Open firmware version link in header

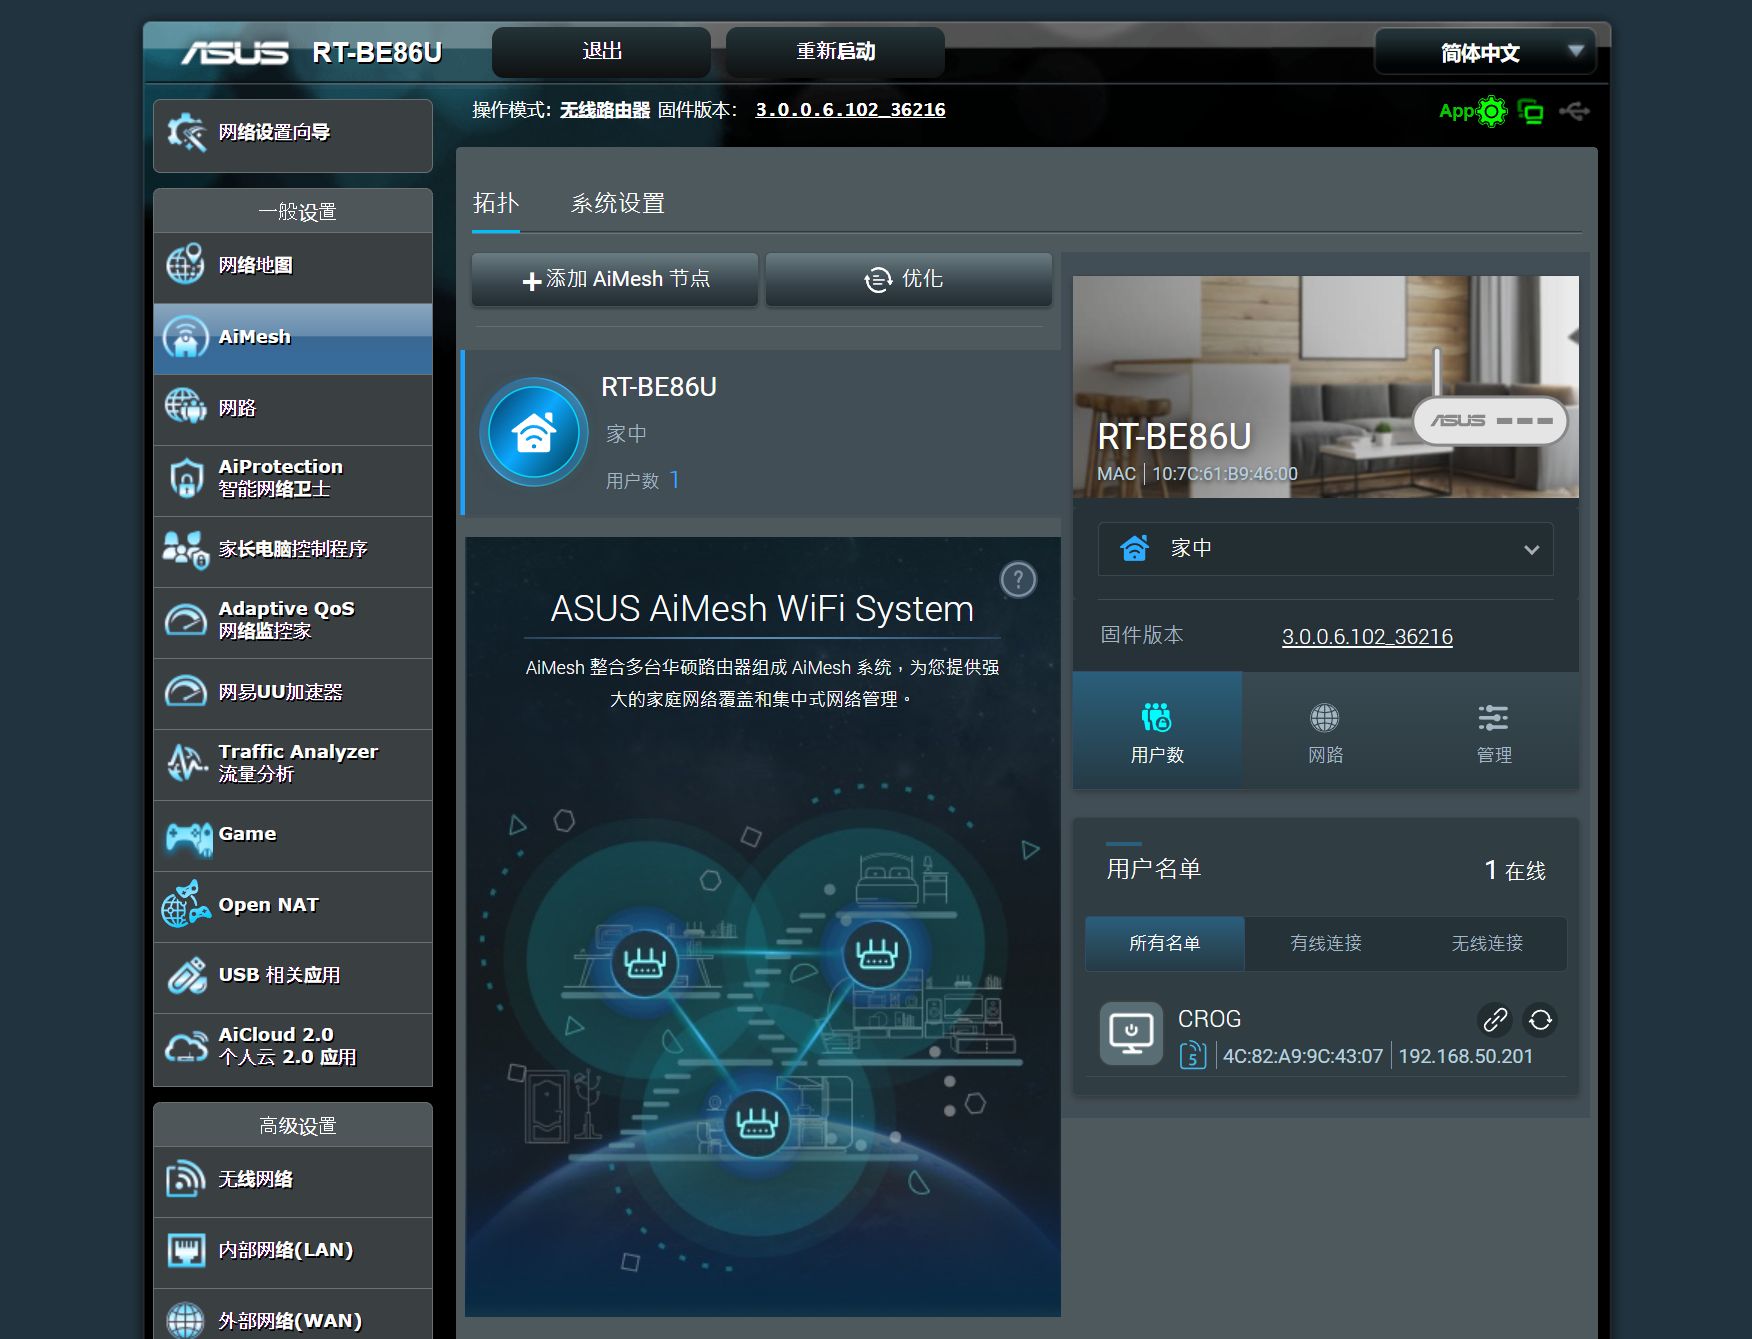[850, 110]
